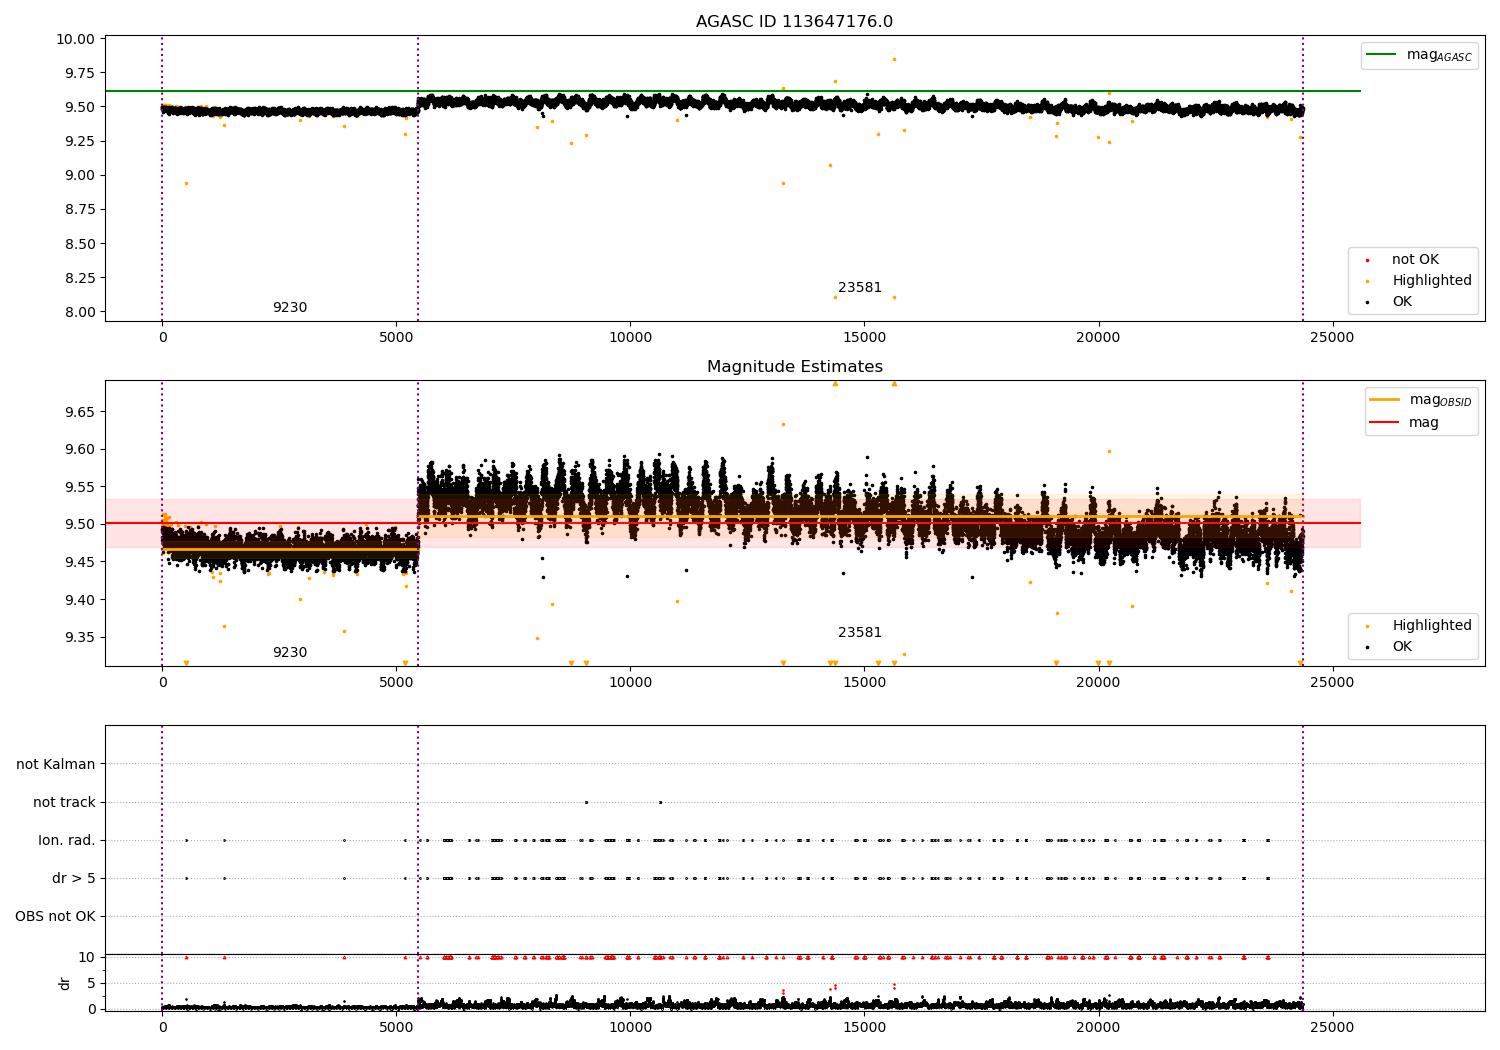Screen dimensions: 1500x1050
Task: Click 'Highlighted' legend entry in Magnitude Estimates plot
Action: (1432, 626)
